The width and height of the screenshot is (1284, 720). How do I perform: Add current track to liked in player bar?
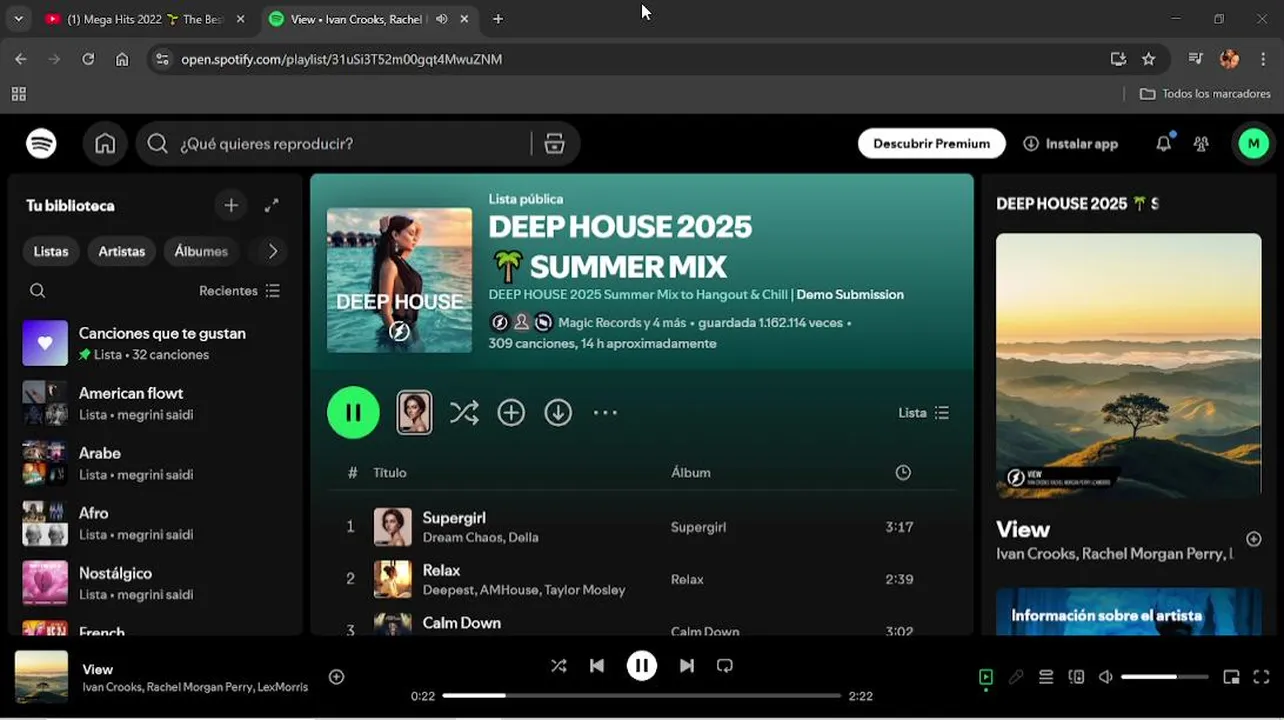[x=337, y=677]
